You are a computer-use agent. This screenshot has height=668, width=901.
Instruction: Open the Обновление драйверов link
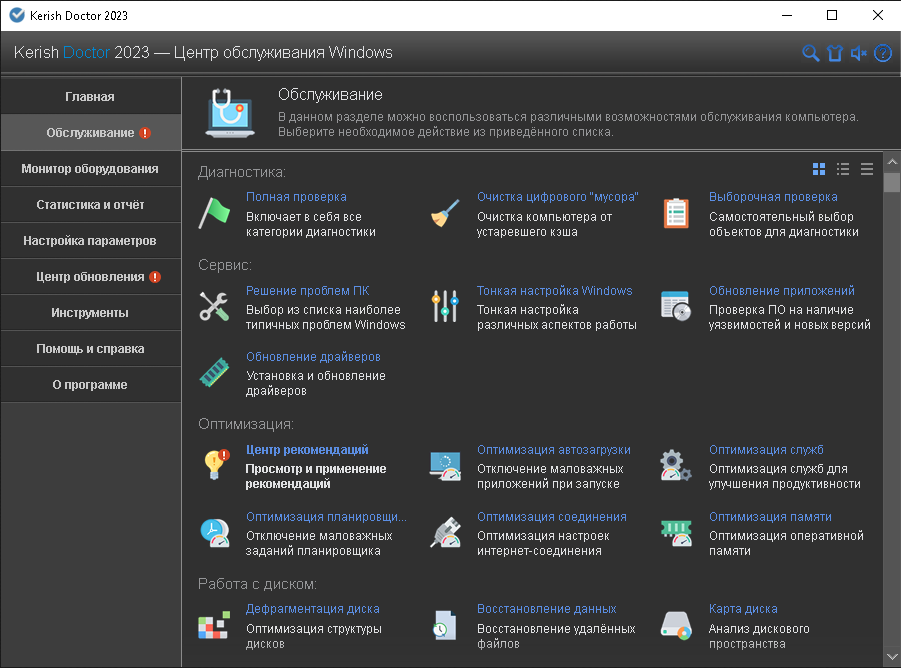(313, 357)
